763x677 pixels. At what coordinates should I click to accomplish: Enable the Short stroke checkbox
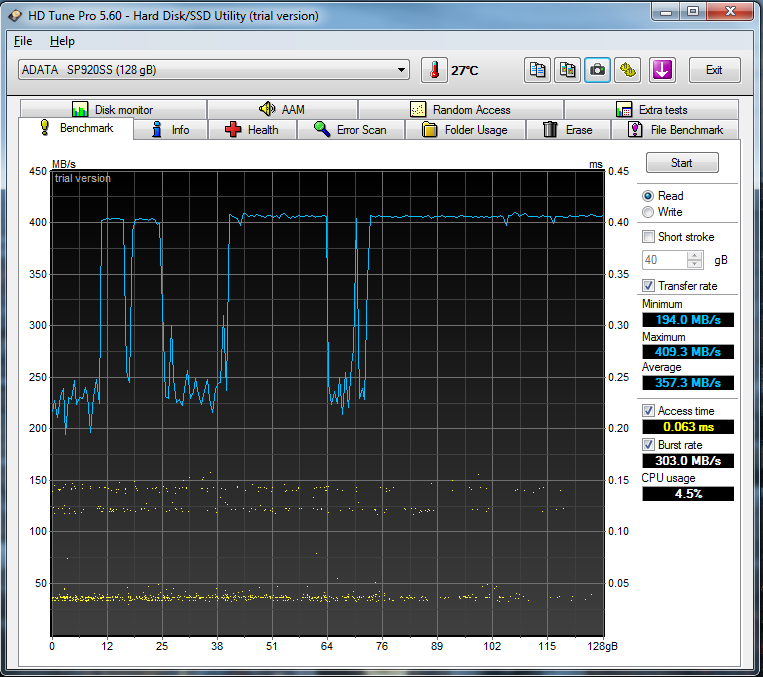coord(649,237)
